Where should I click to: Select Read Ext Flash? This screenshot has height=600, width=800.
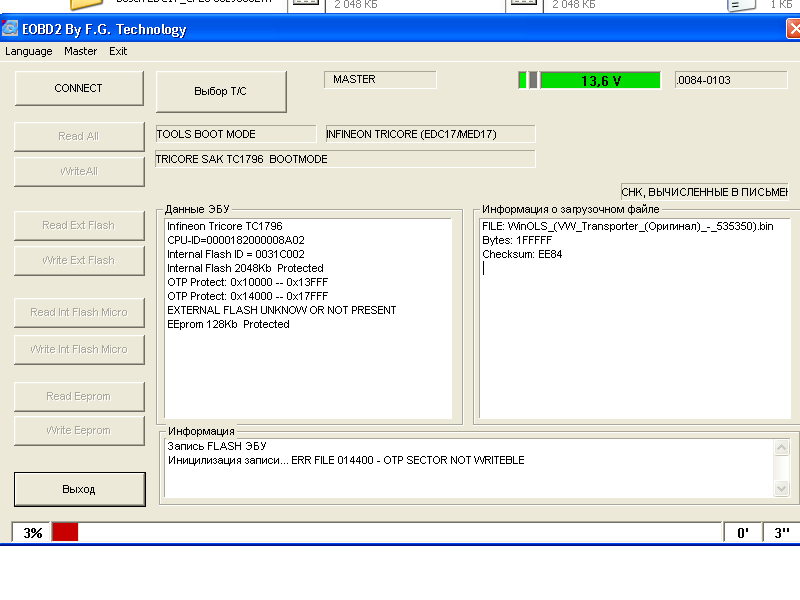click(x=78, y=225)
